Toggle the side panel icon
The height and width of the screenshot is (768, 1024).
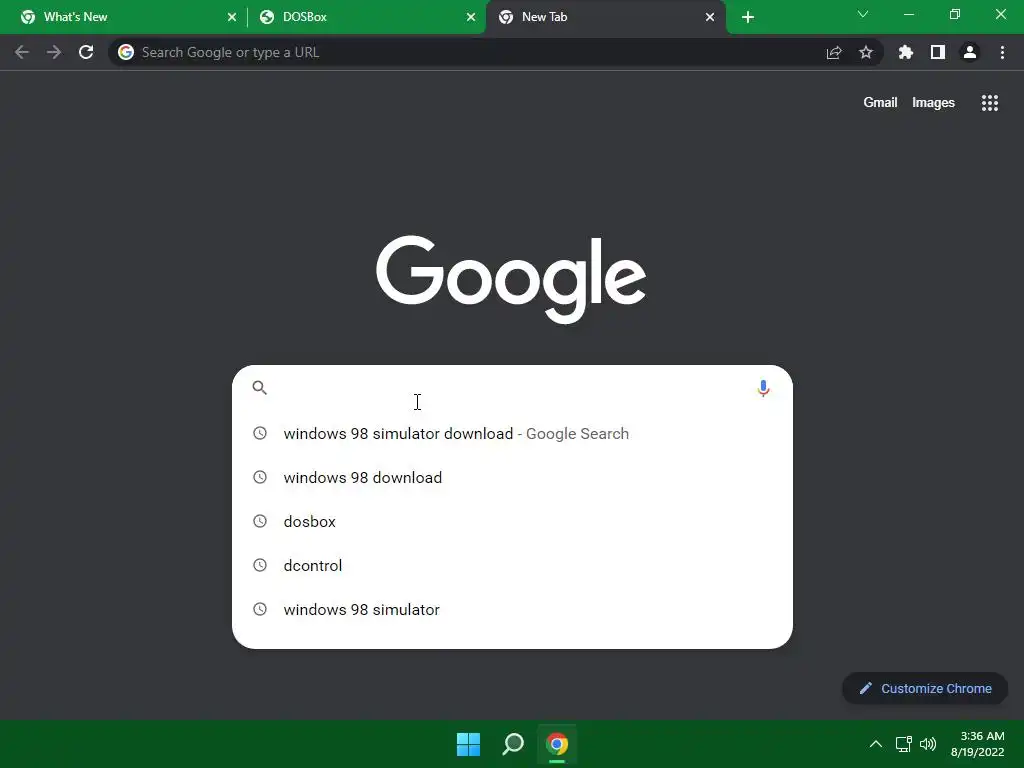(938, 52)
